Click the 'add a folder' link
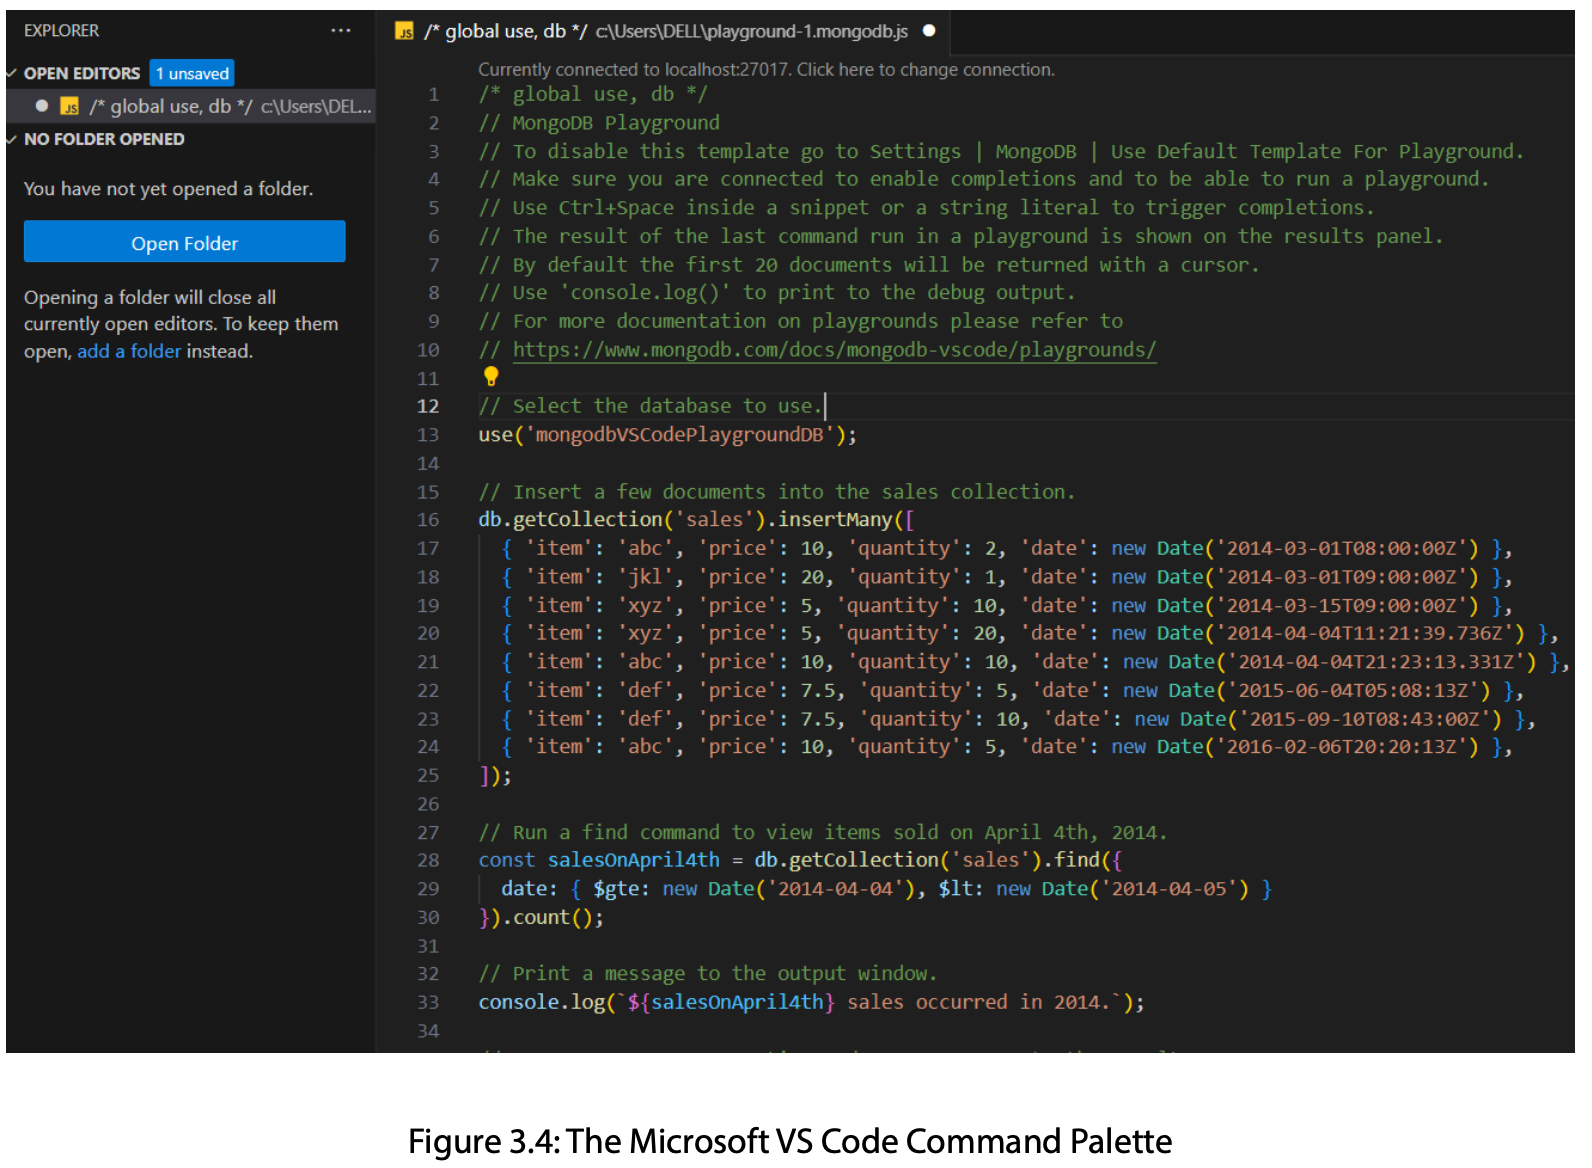Screen dimensions: 1592x1168 (x=129, y=351)
